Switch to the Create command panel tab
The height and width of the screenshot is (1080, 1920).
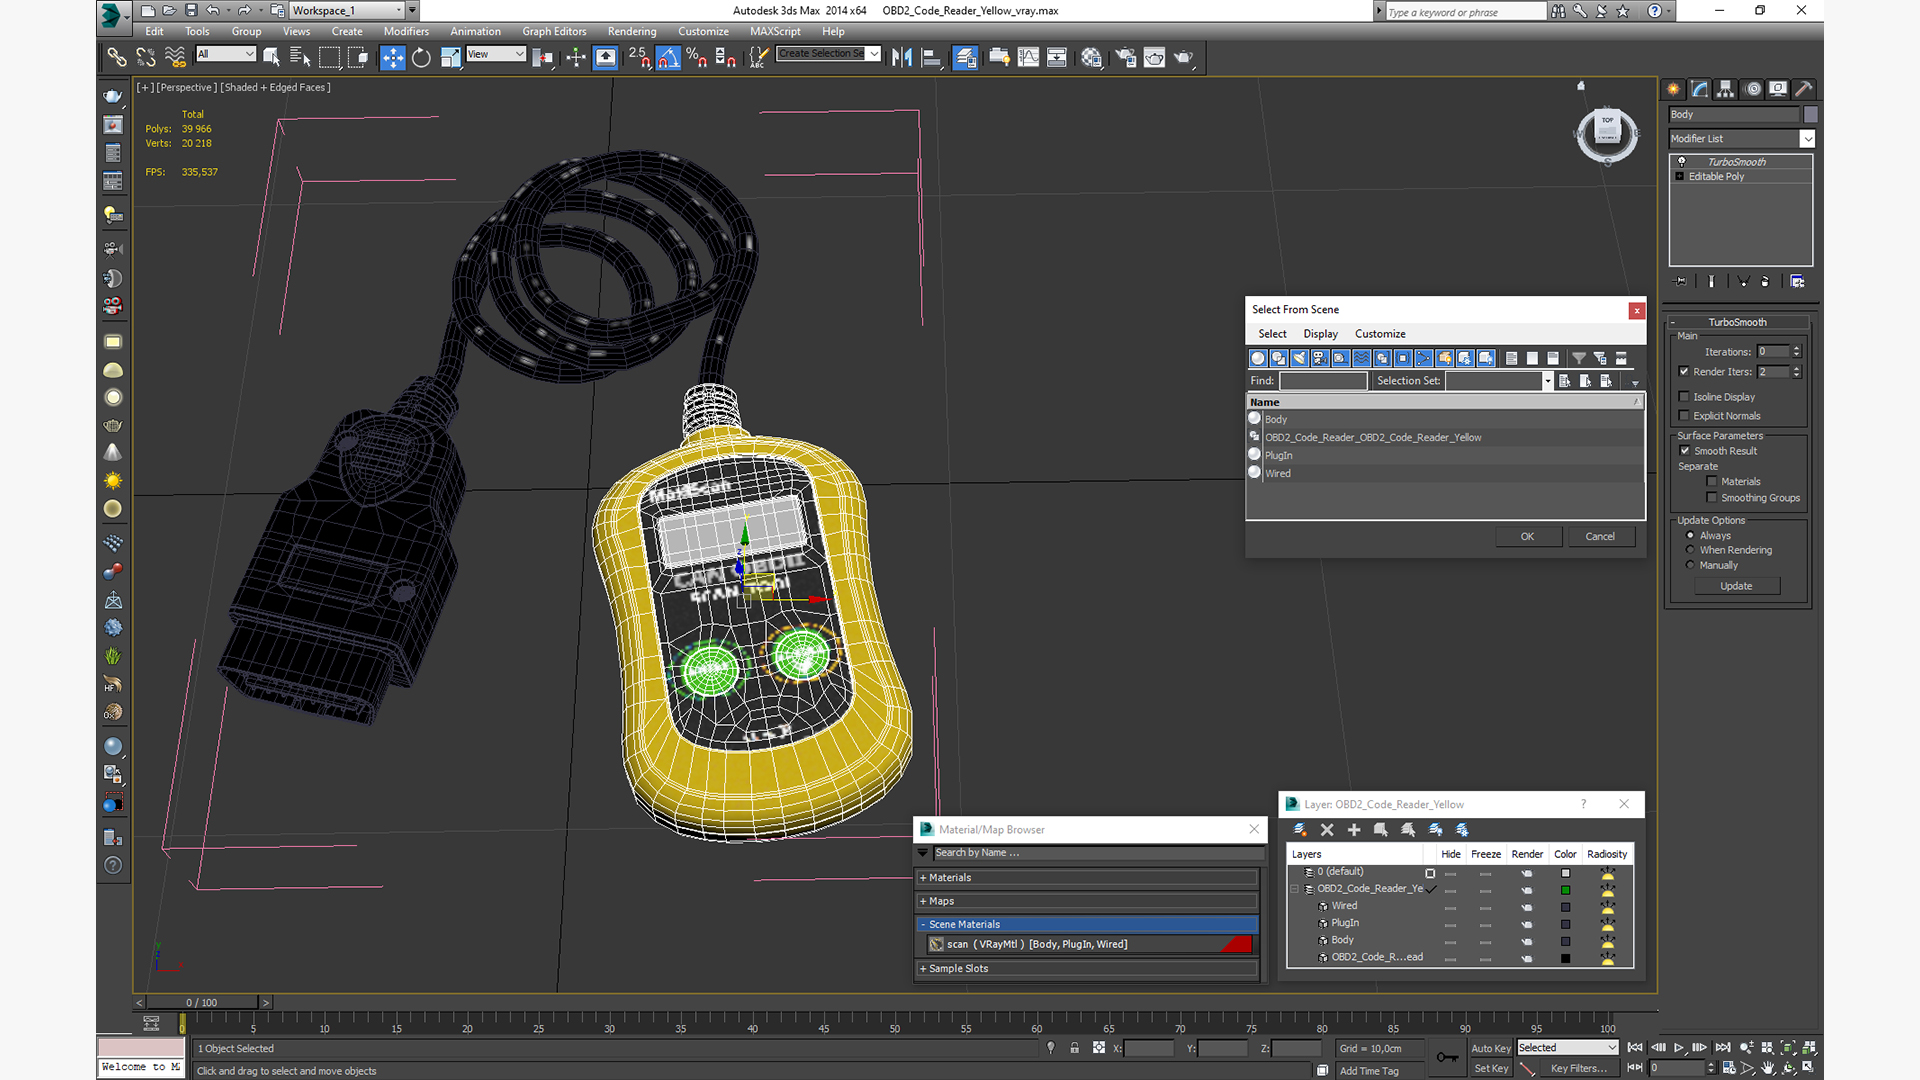point(1673,89)
